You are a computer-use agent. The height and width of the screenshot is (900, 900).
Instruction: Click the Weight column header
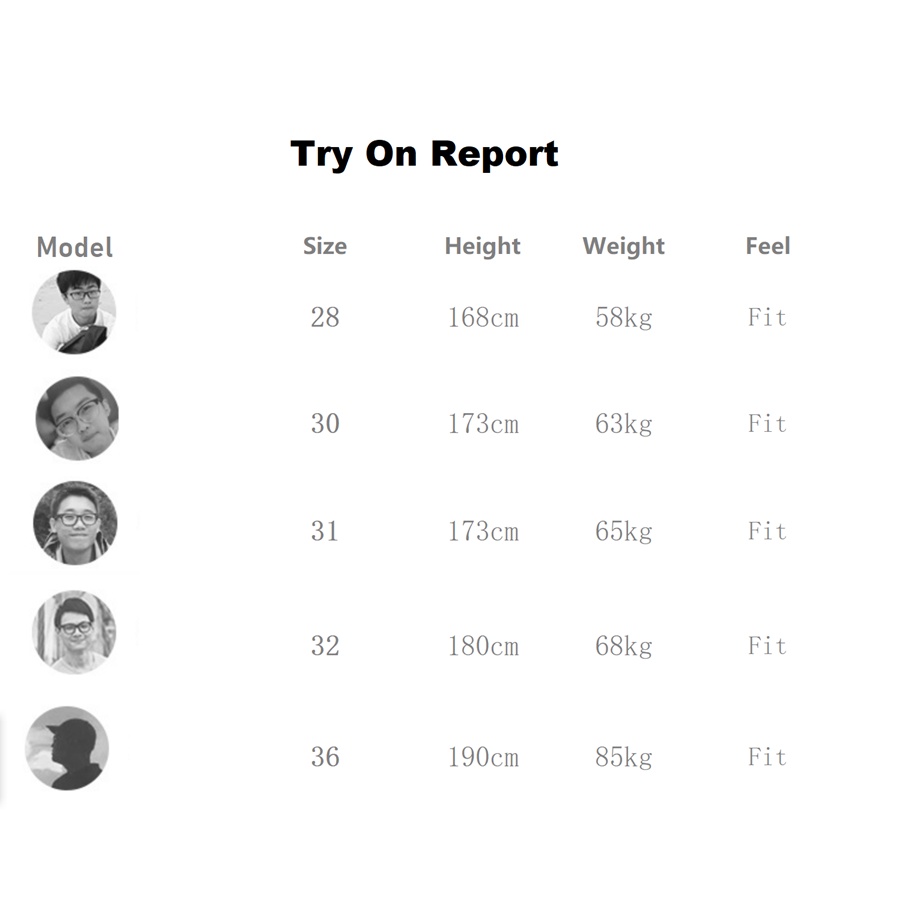coord(624,246)
